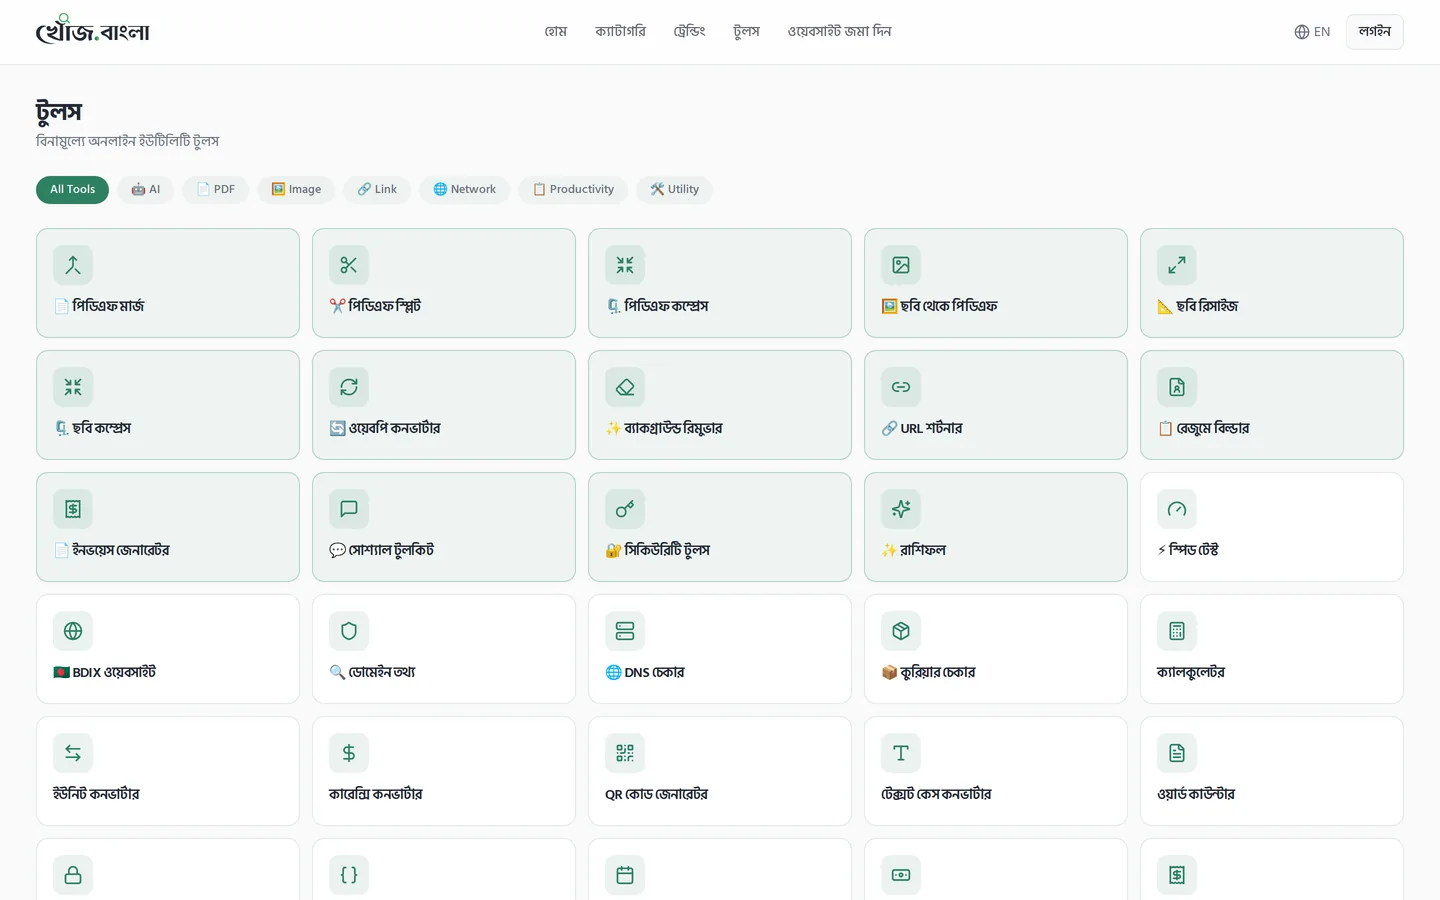Open the shield icon for ডোমেইন তথ্য
Image resolution: width=1440 pixels, height=900 pixels.
pos(349,631)
